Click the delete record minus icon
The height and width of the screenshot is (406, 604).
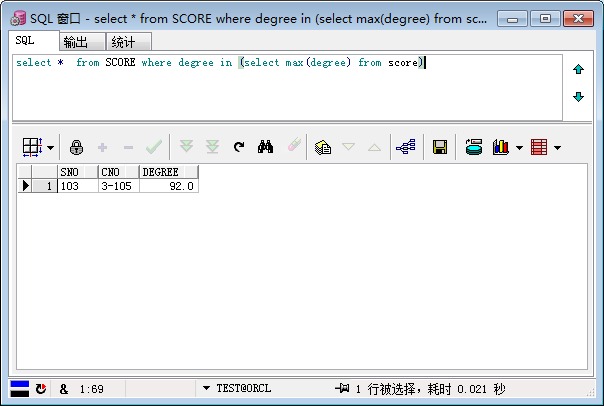[x=128, y=148]
